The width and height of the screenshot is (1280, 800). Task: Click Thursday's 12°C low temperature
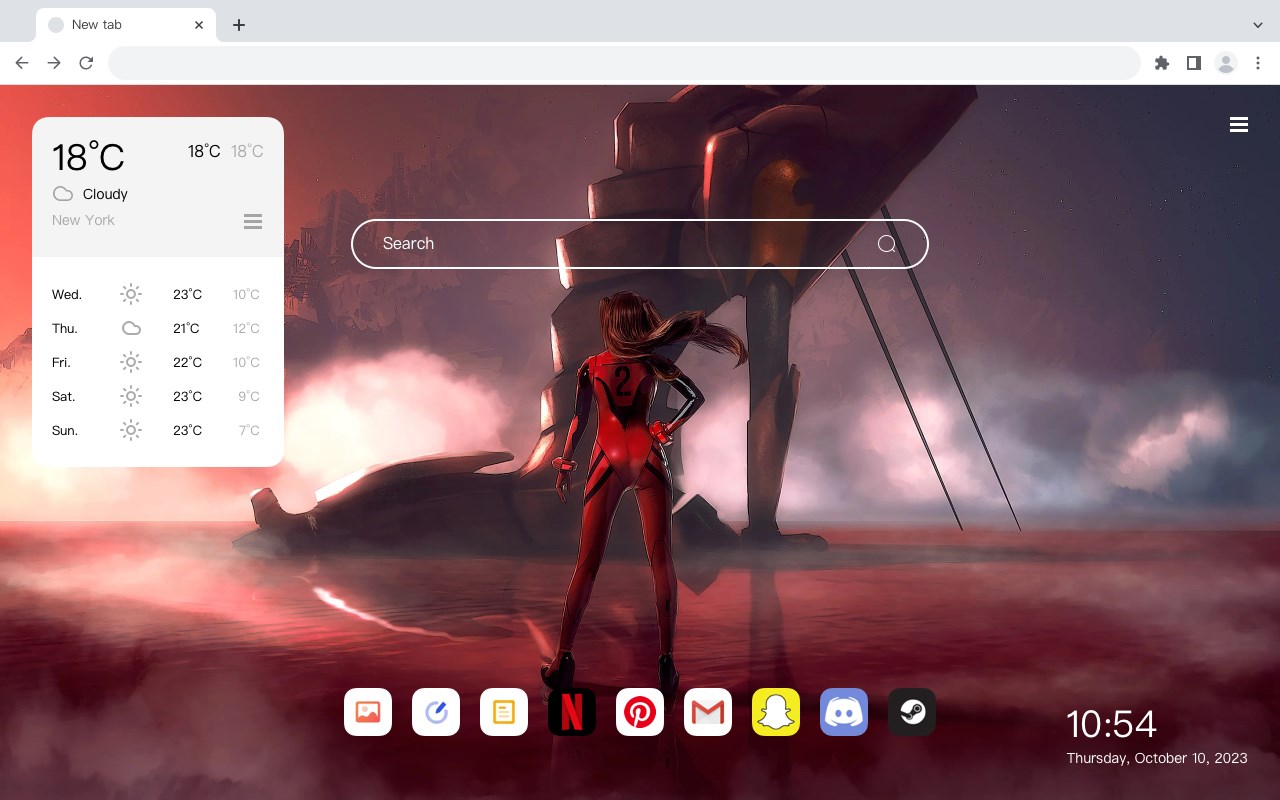(246, 328)
